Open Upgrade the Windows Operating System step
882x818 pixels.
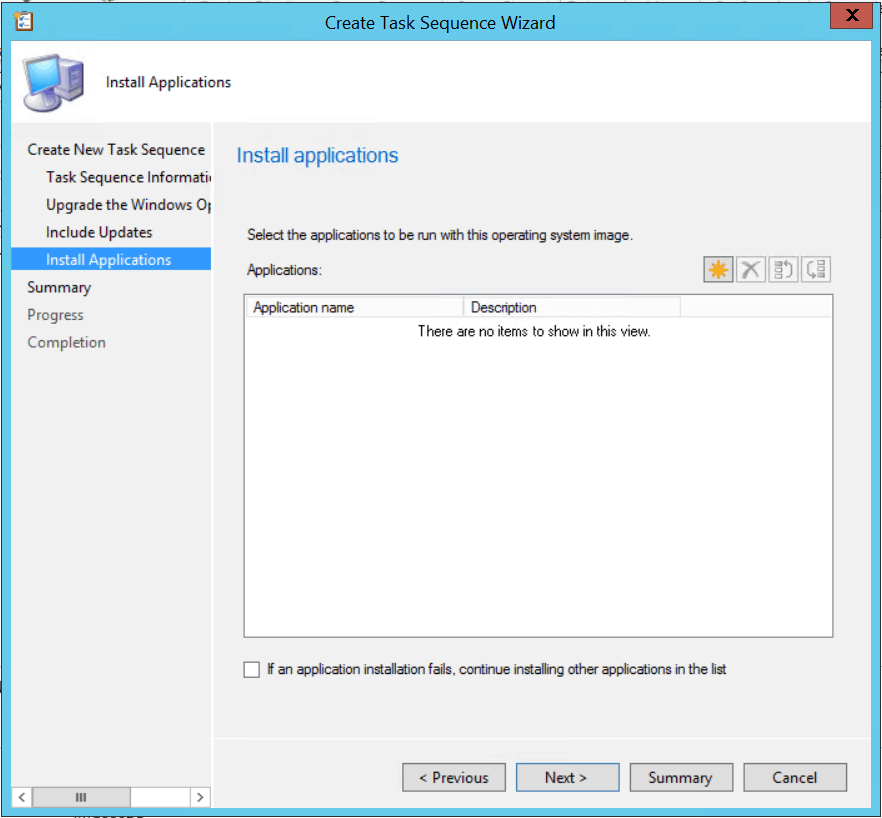tap(128, 205)
